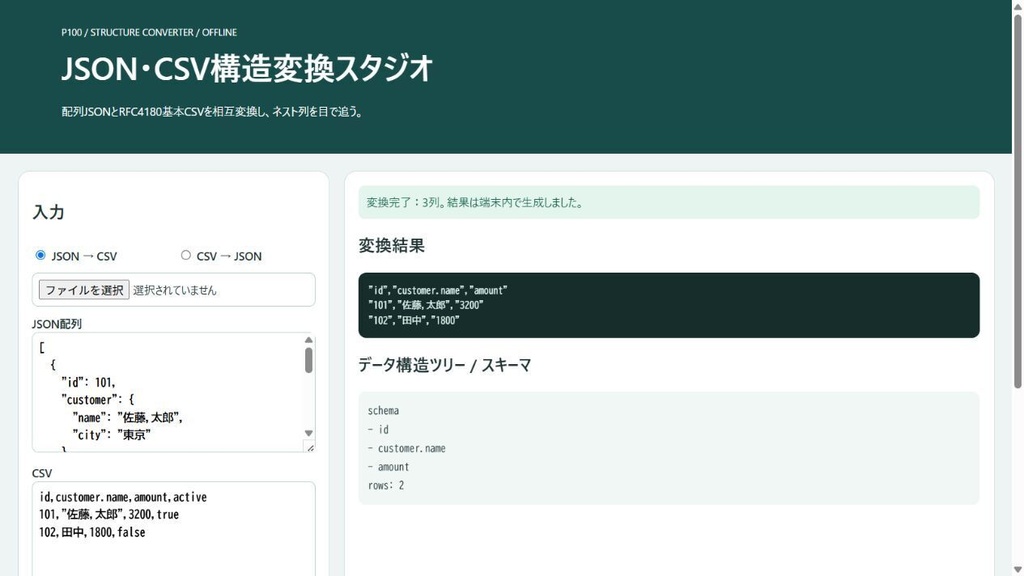Click the JSON配列 field label
1024x576 pixels.
[57, 324]
